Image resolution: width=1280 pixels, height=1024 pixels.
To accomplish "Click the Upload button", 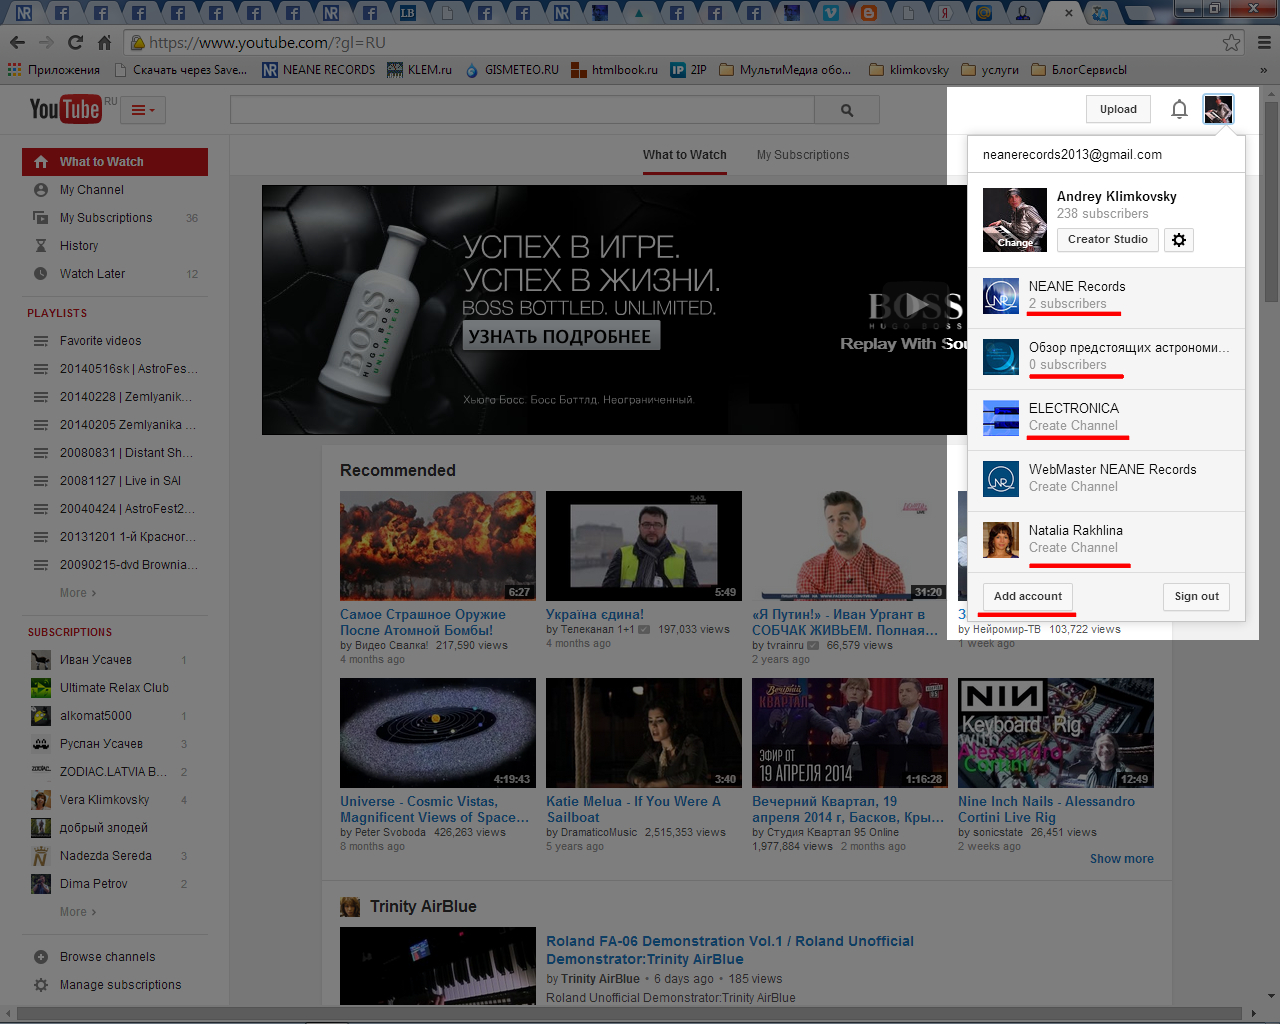I will coord(1118,109).
